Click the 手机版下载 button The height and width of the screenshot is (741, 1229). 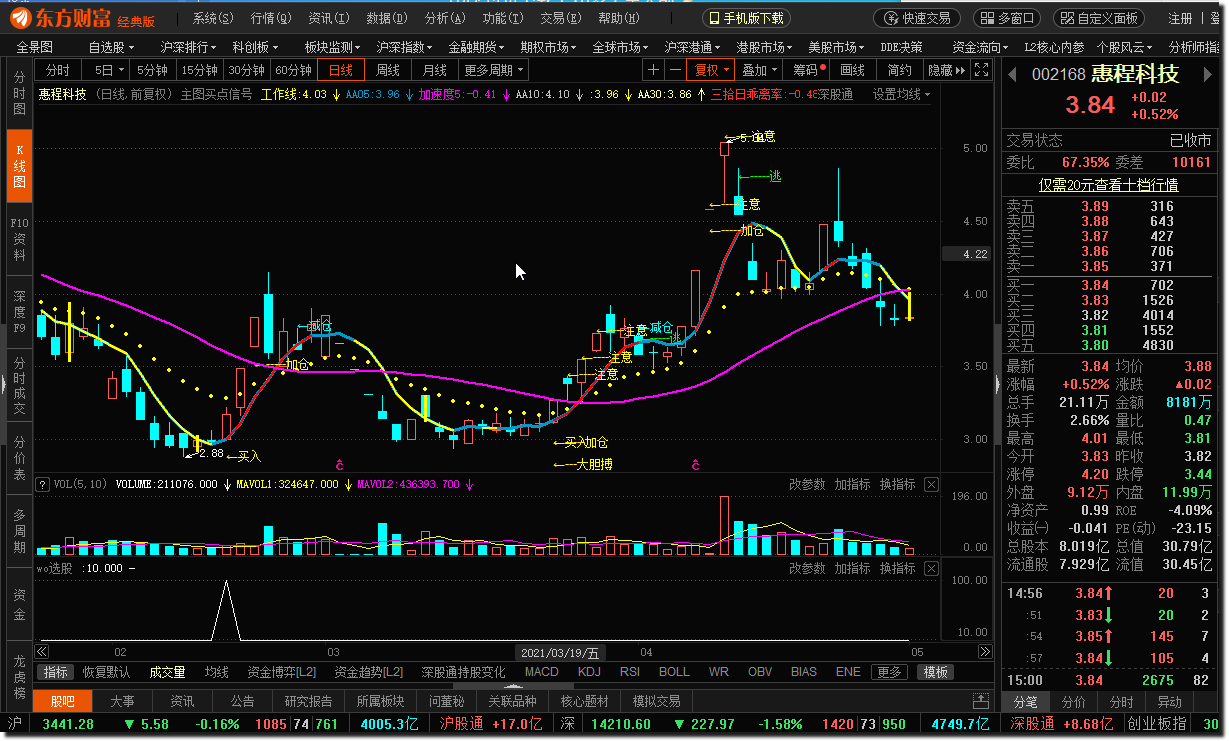746,18
